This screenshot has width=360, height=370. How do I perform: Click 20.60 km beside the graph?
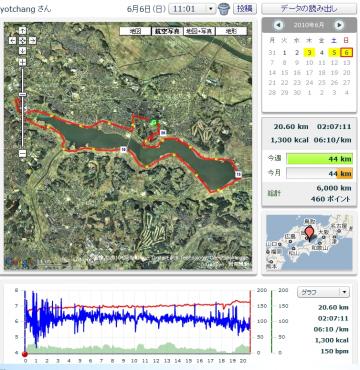[333, 307]
